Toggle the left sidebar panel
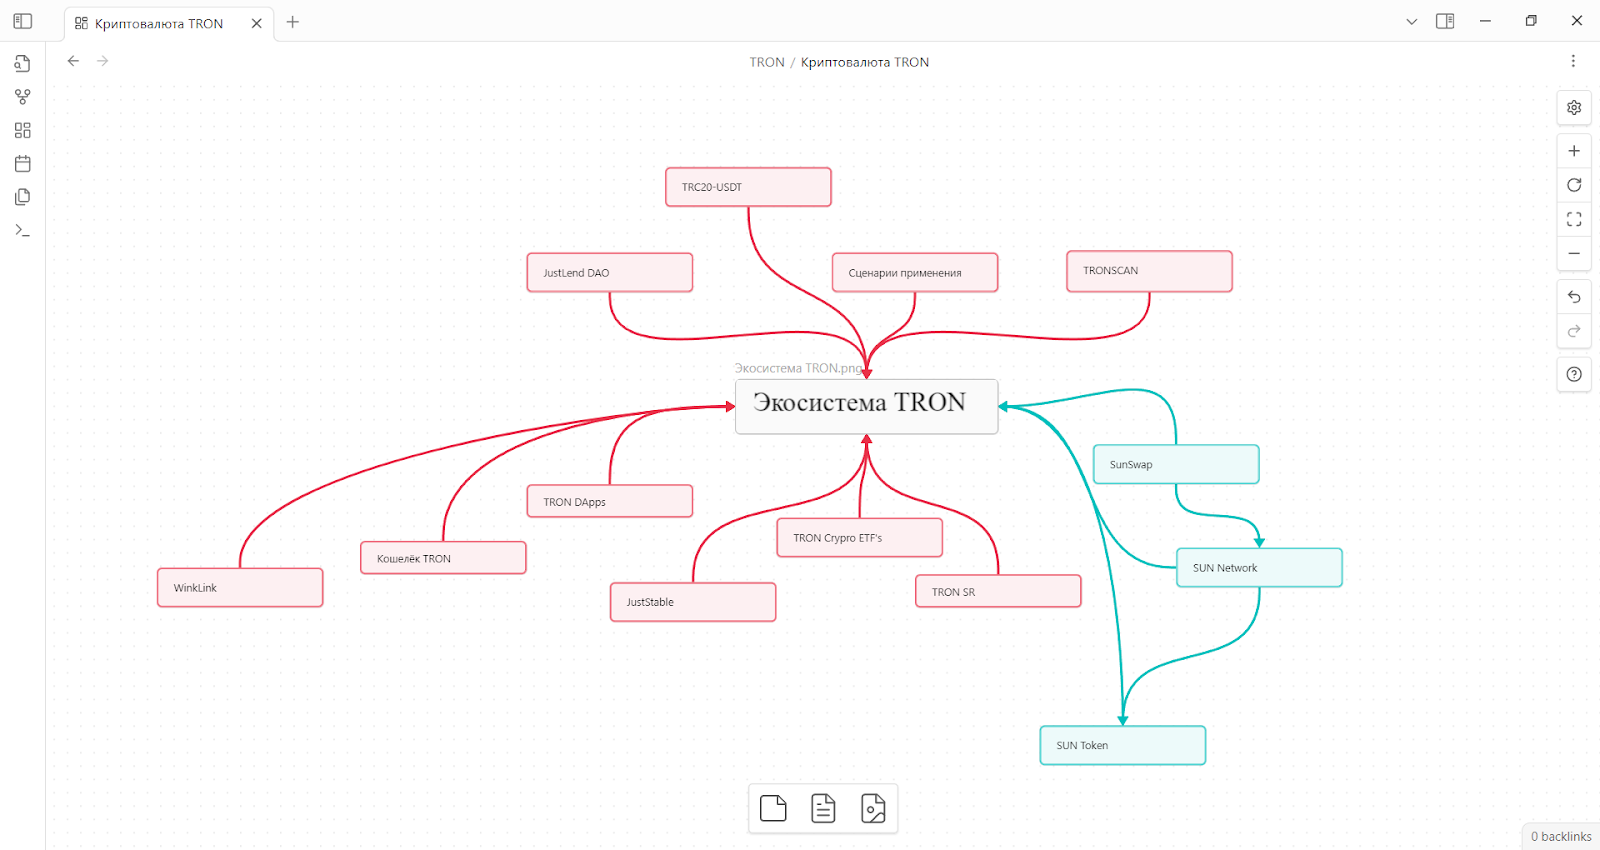The image size is (1600, 850). (x=22, y=21)
